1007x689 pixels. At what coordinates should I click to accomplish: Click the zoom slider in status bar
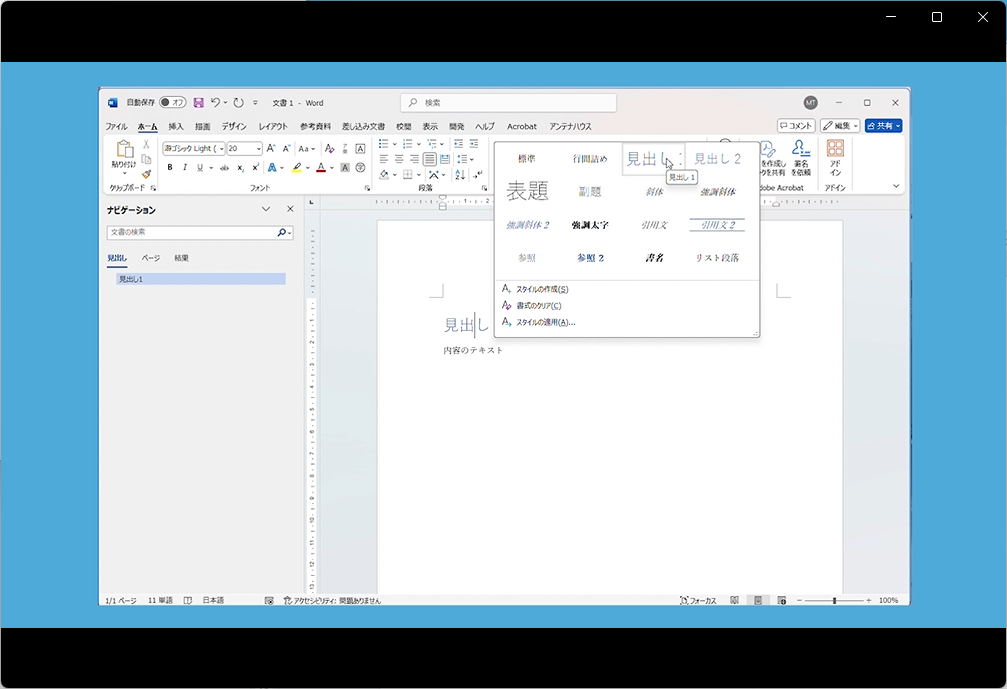[x=834, y=600]
